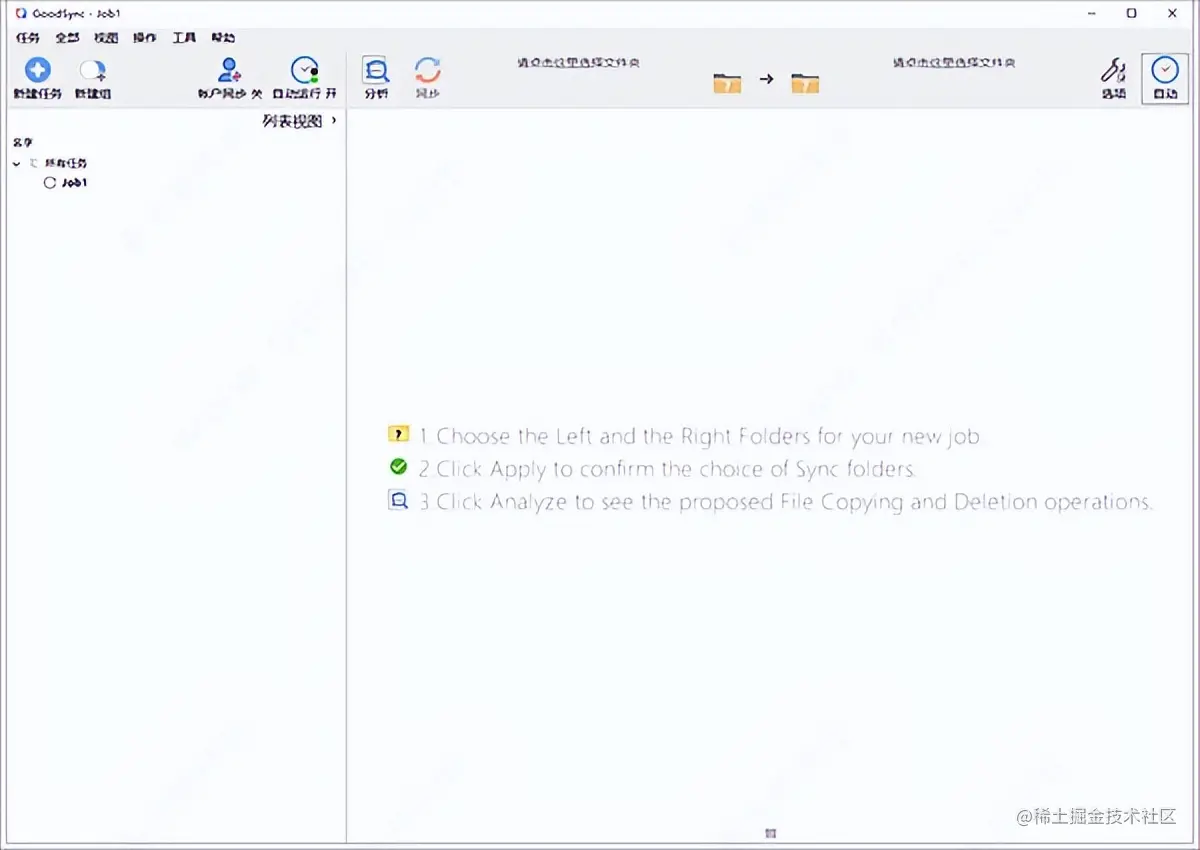
Task: Click the 名字 column header
Action: (23, 143)
